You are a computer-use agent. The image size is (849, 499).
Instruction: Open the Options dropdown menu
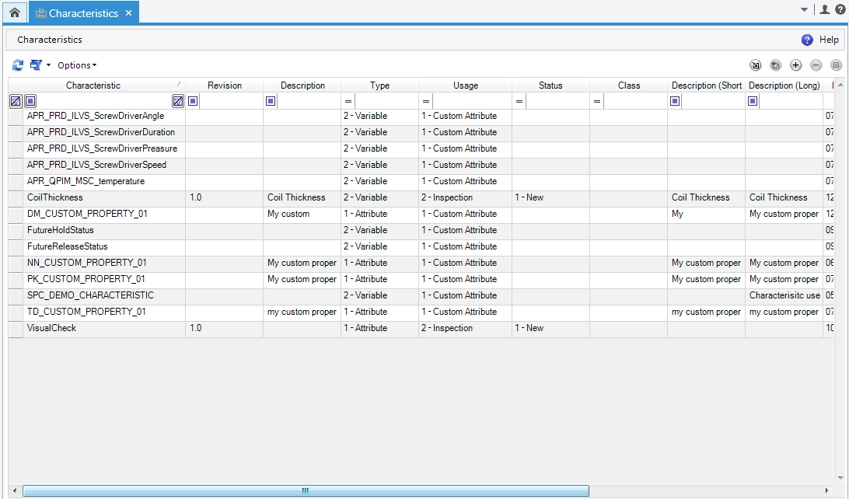click(x=77, y=65)
